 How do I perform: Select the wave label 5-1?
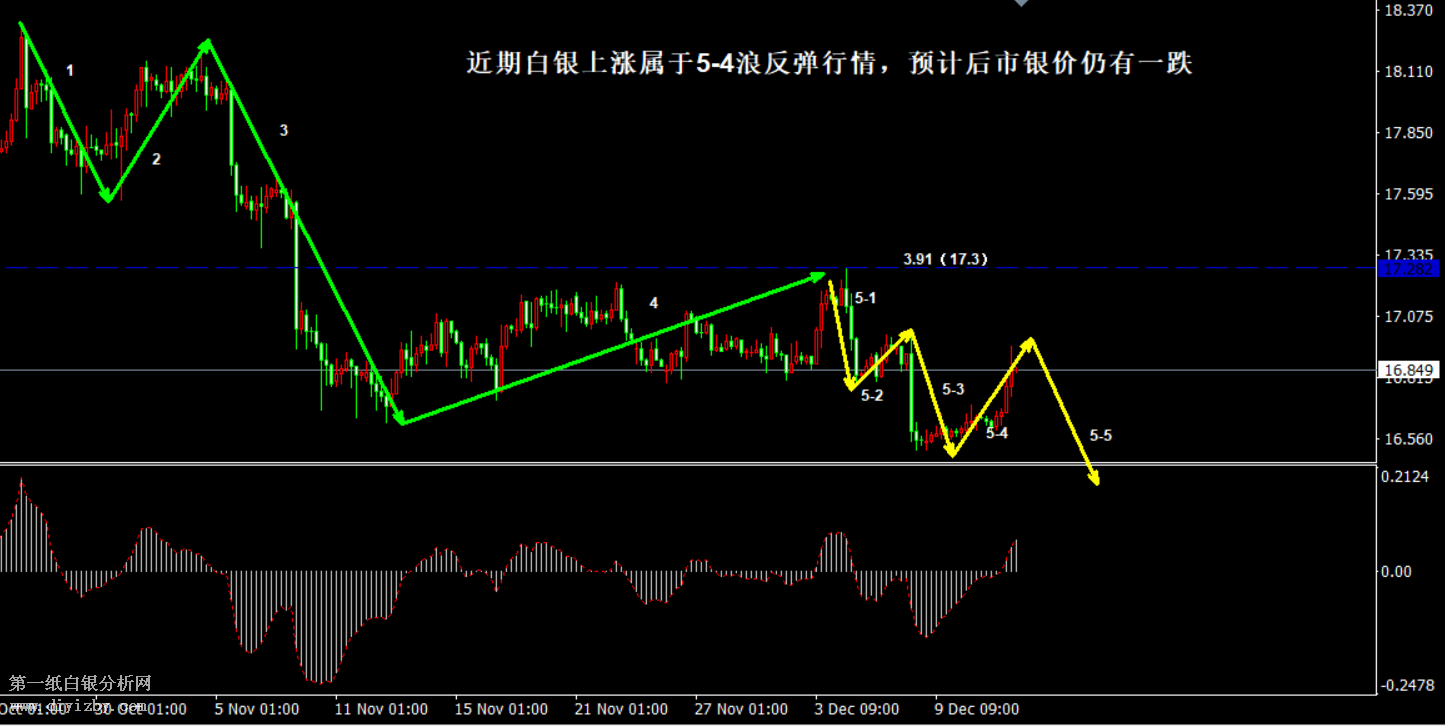click(865, 298)
